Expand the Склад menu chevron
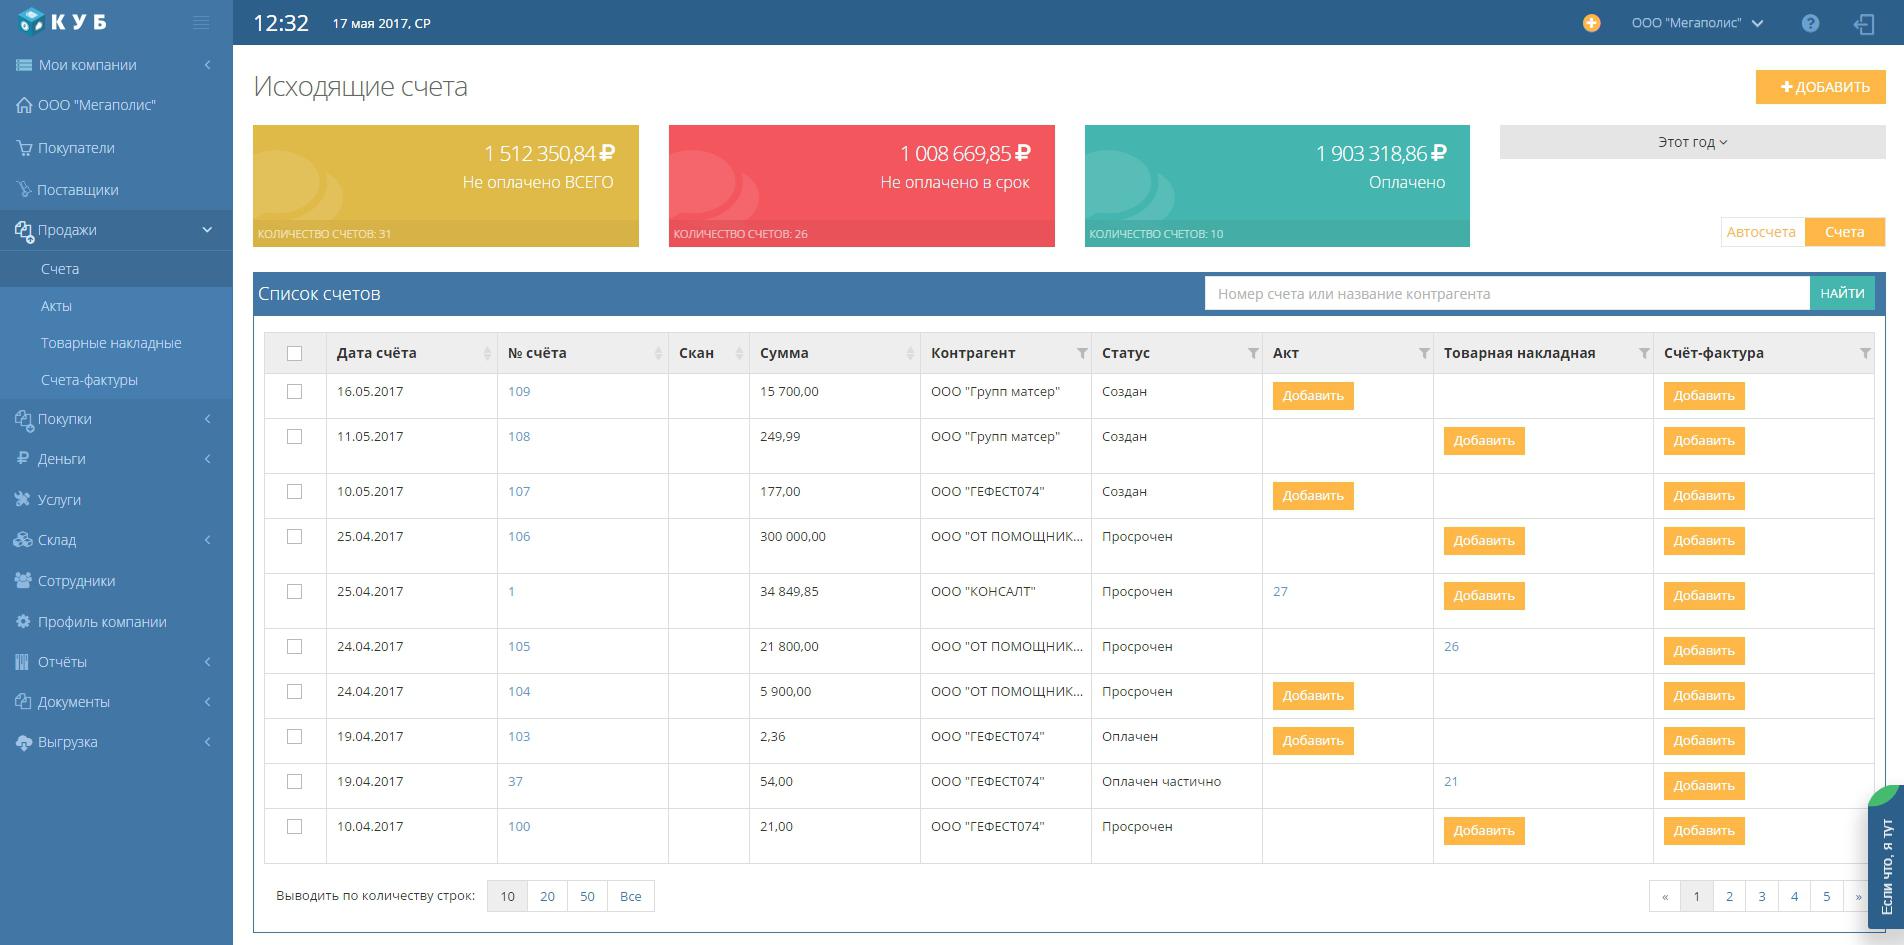 (x=207, y=540)
